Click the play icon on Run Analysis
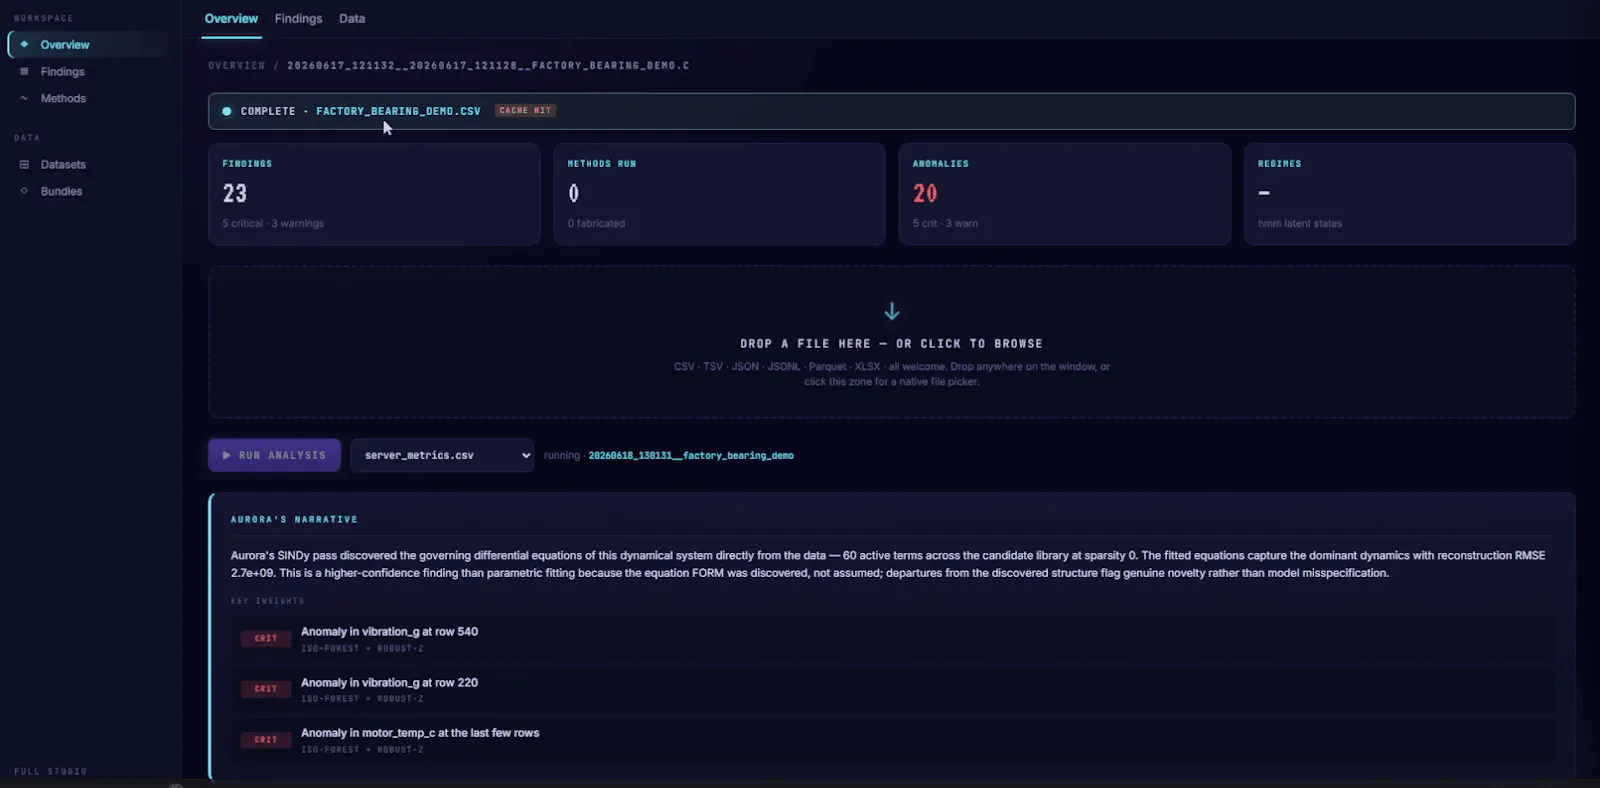1600x788 pixels. point(227,455)
